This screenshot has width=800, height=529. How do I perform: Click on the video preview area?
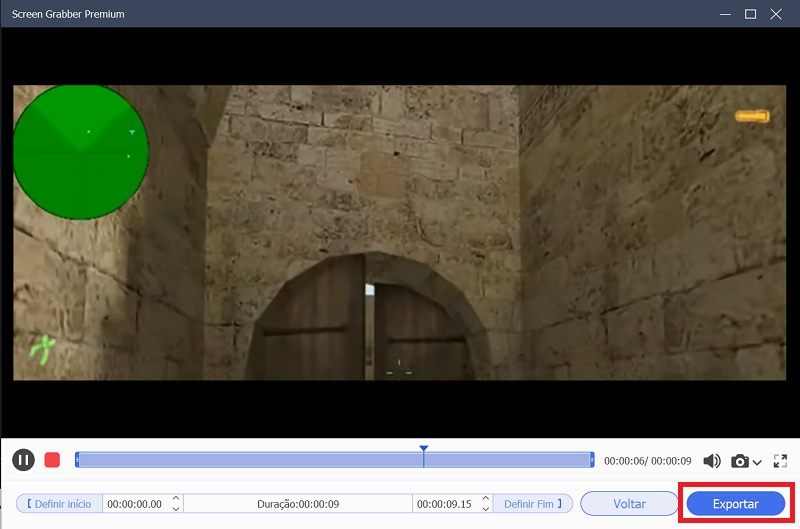tap(400, 232)
